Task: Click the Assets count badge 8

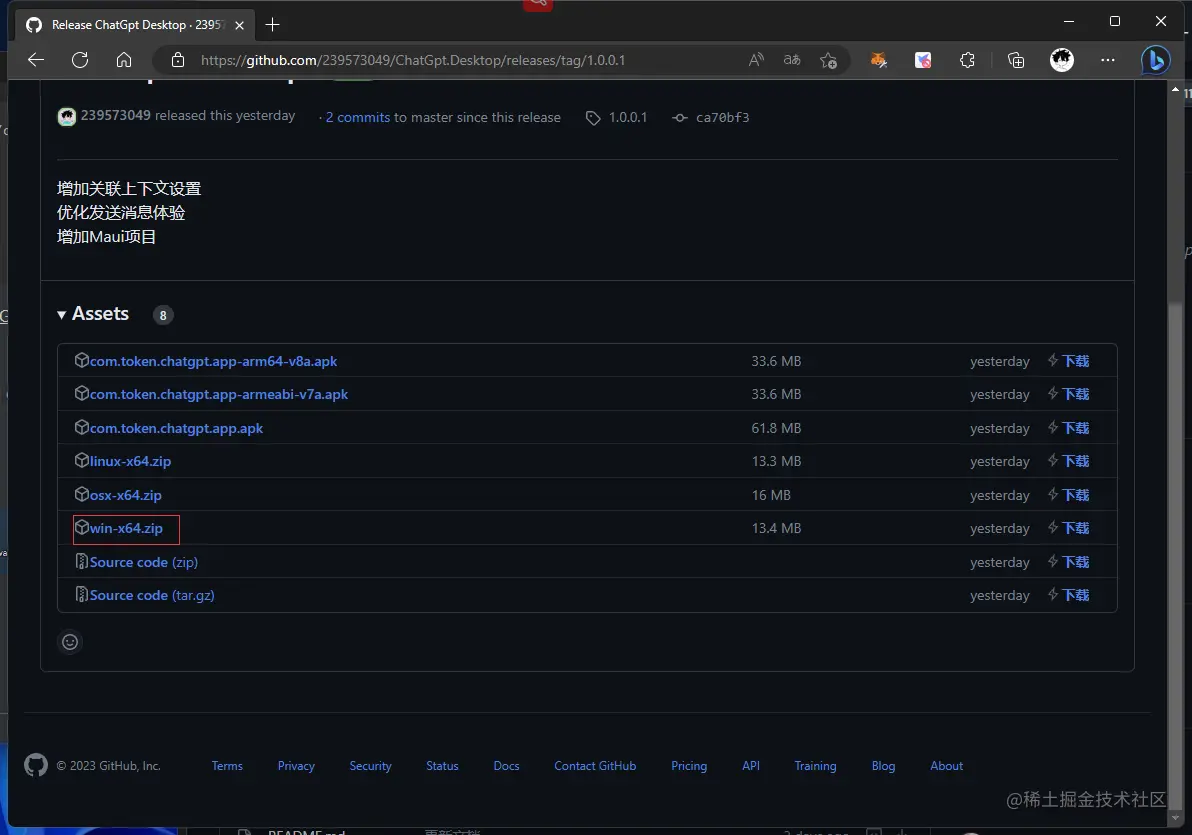Action: click(x=163, y=315)
